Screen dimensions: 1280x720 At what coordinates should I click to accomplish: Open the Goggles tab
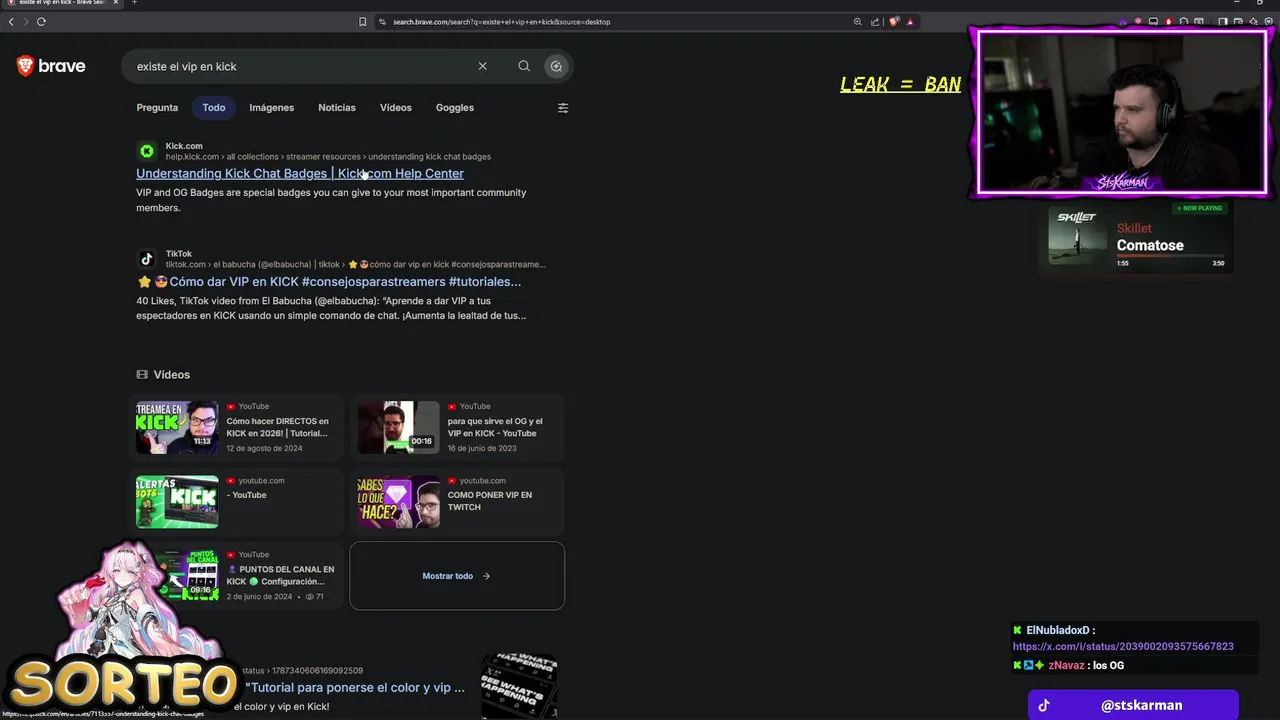455,107
